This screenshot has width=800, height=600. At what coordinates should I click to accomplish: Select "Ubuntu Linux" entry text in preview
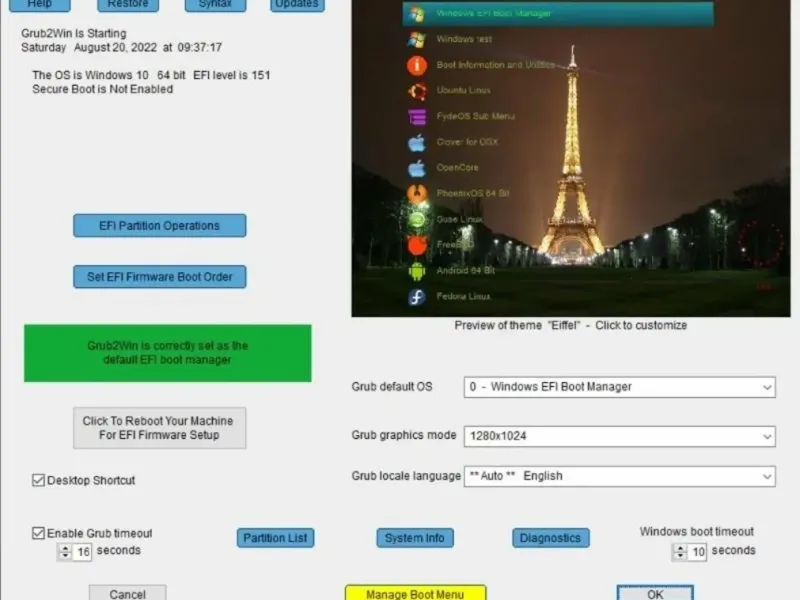[x=463, y=91]
